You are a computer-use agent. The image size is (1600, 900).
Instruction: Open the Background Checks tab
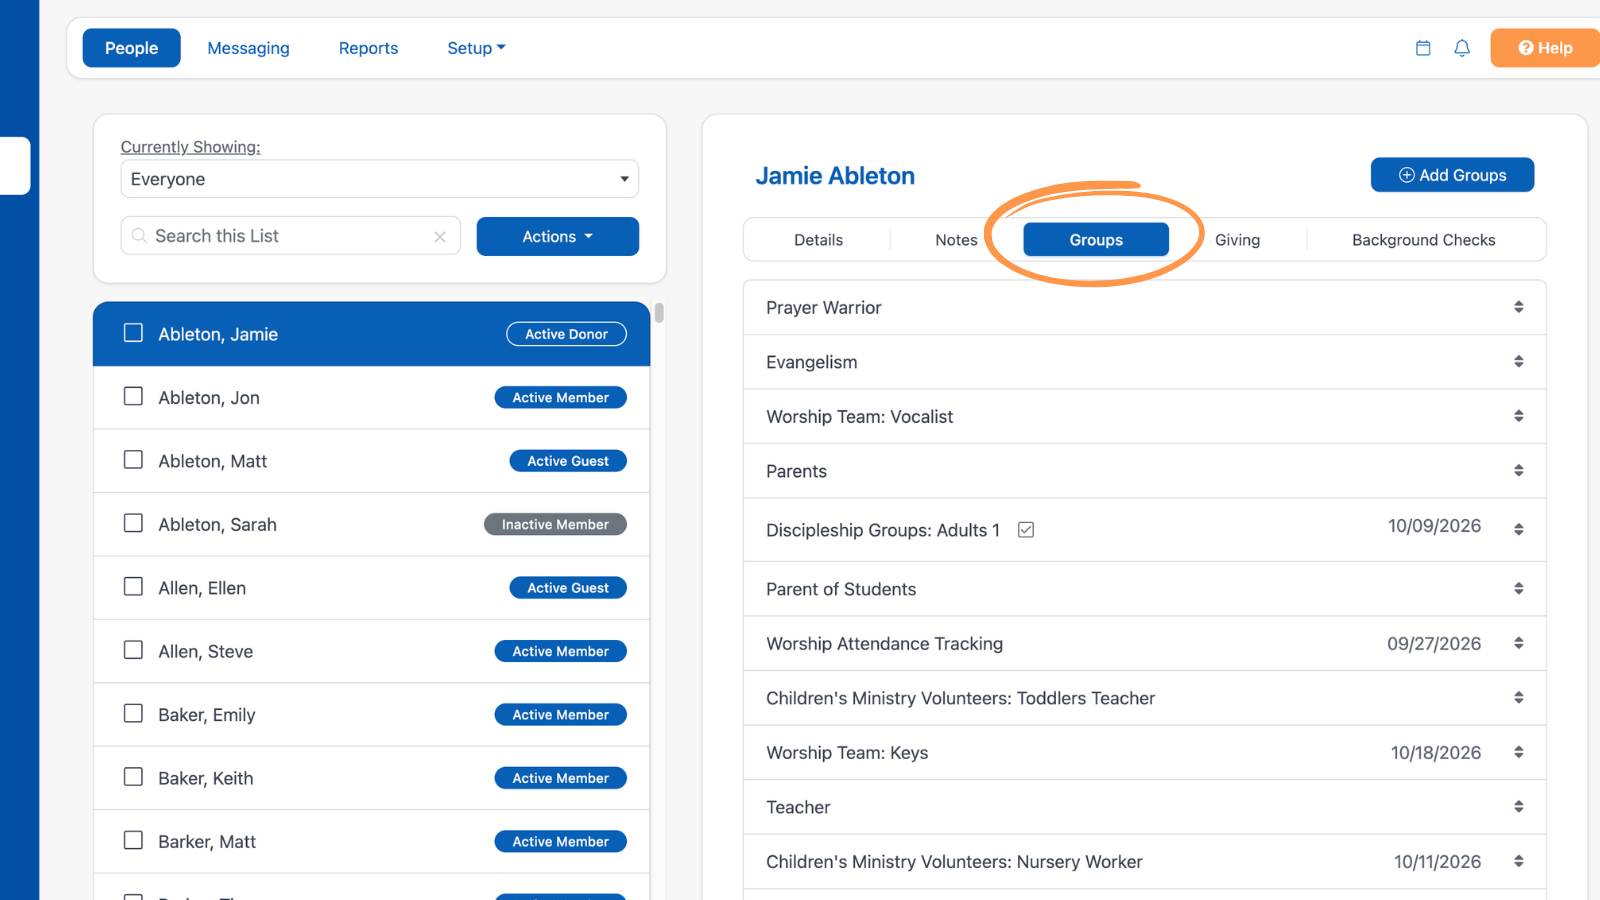point(1424,240)
